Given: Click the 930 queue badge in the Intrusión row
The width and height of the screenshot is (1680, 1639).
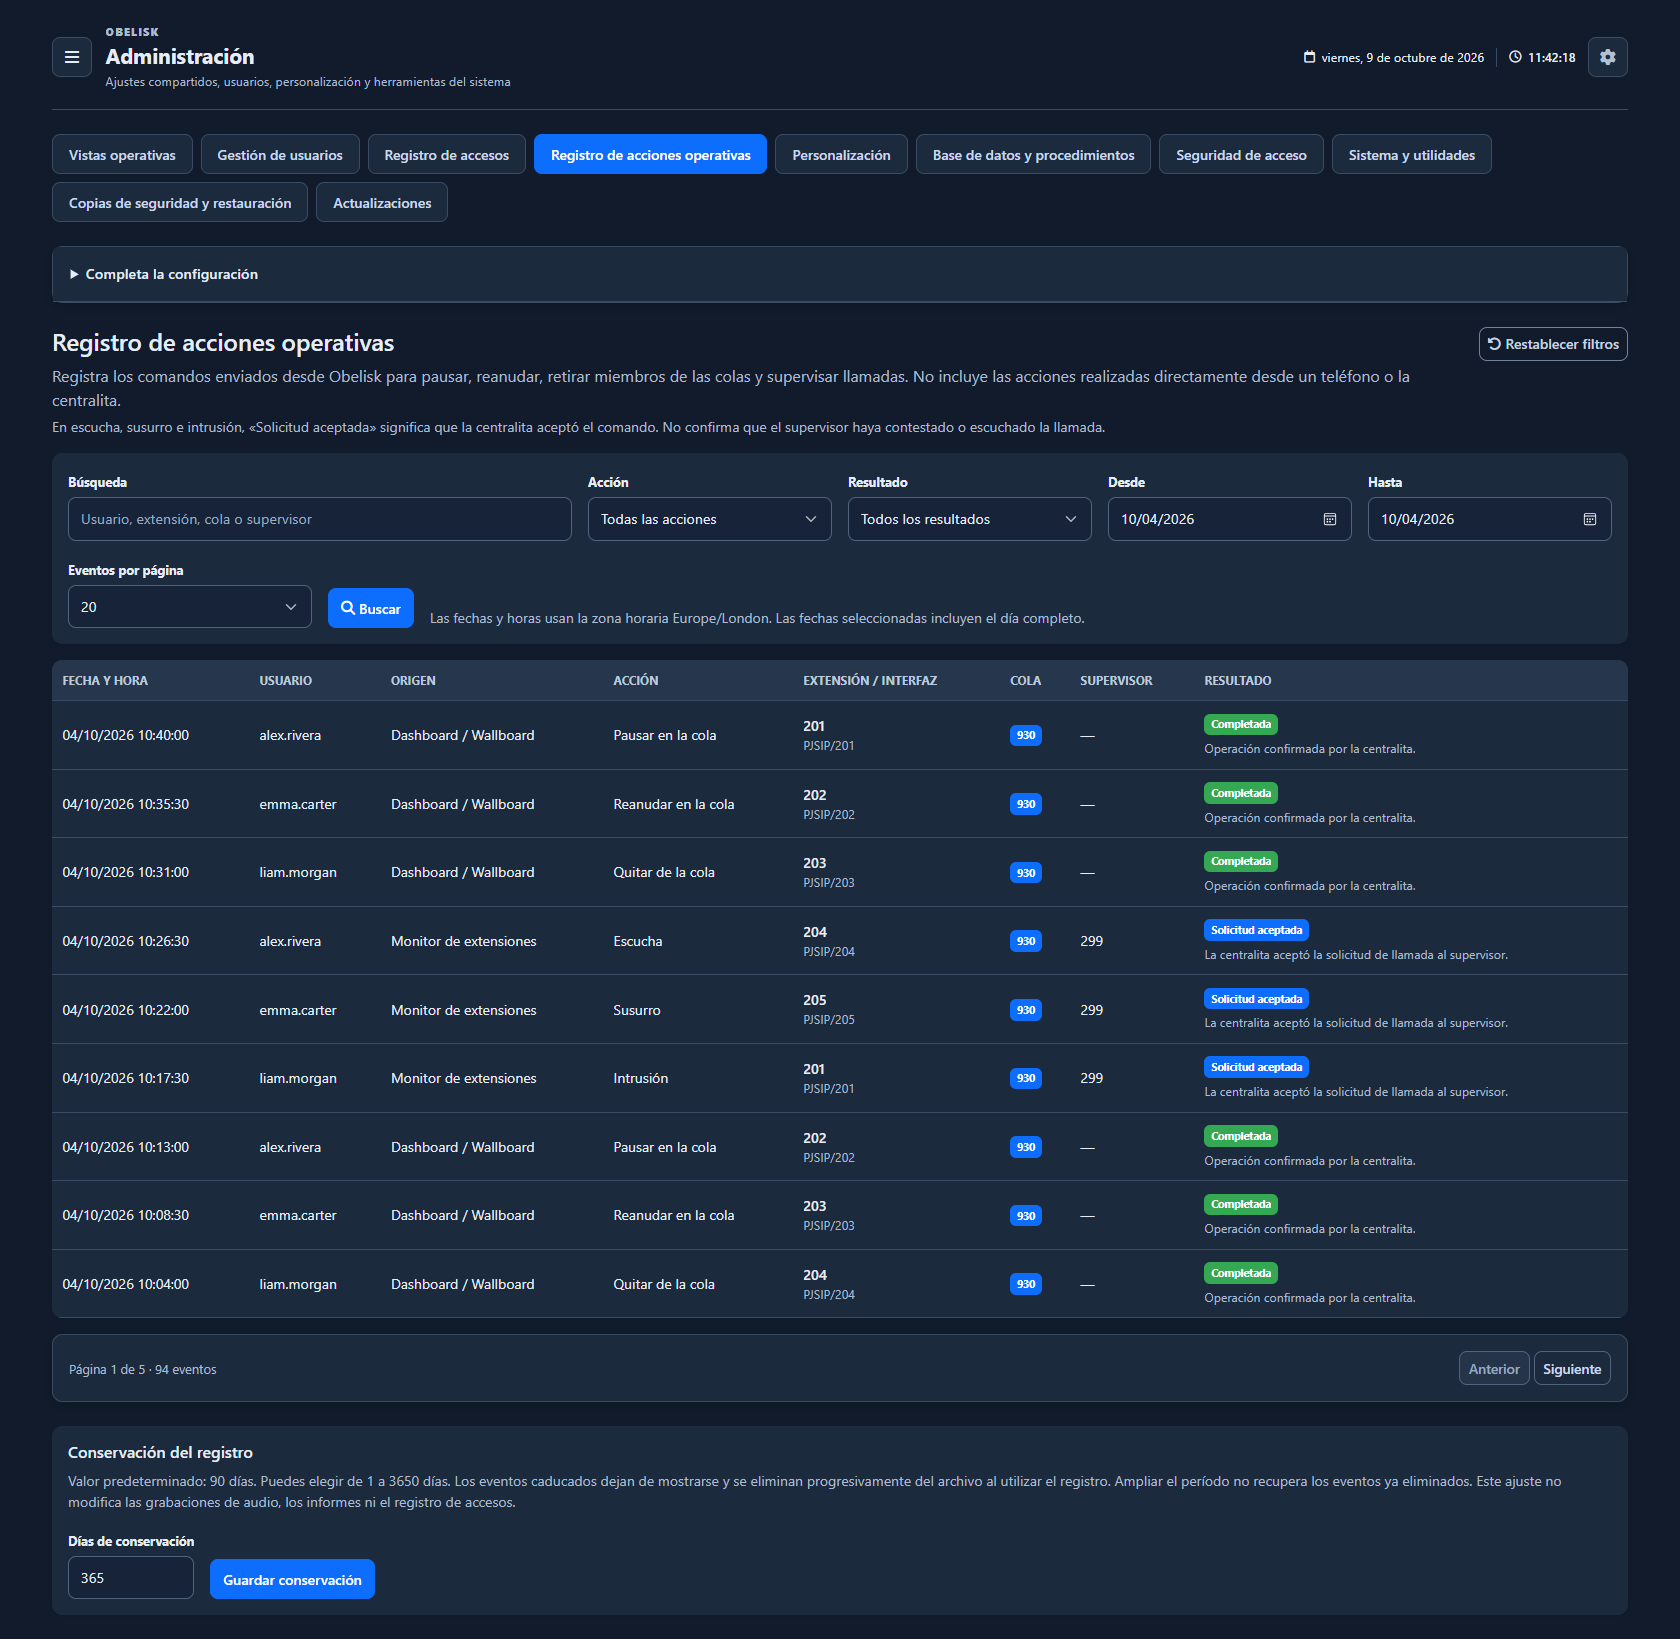Looking at the screenshot, I should pos(1026,1078).
